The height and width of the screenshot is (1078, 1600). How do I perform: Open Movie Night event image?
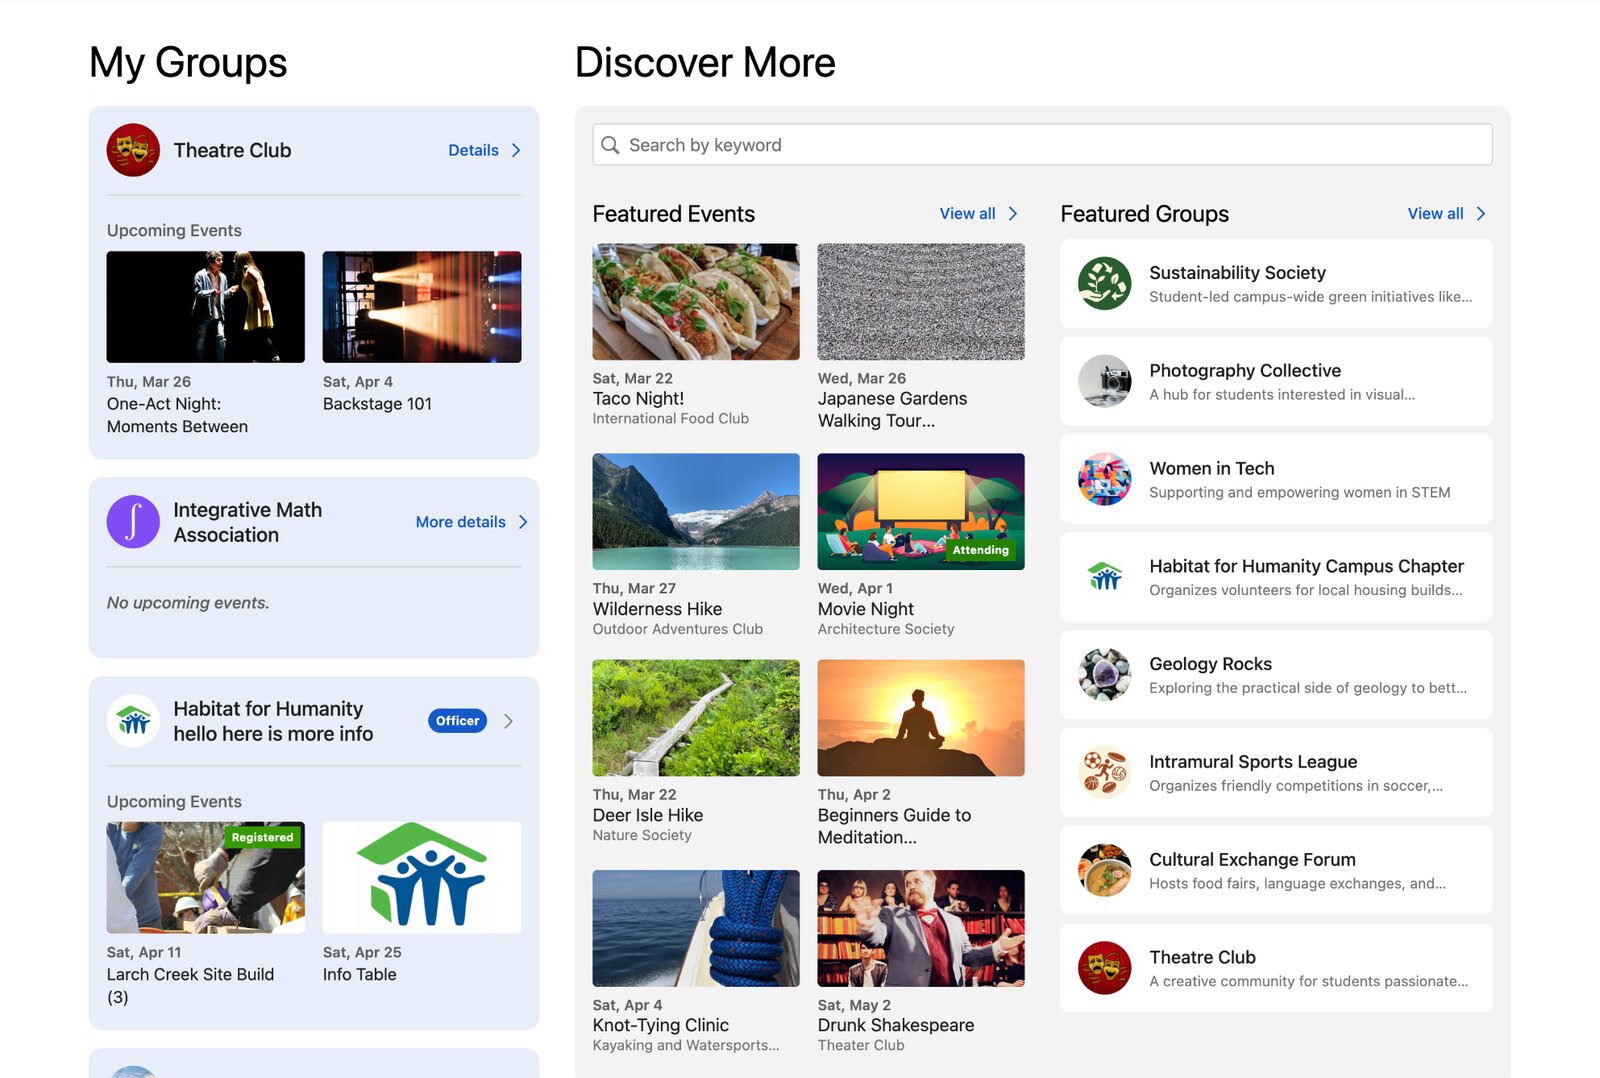tap(921, 512)
